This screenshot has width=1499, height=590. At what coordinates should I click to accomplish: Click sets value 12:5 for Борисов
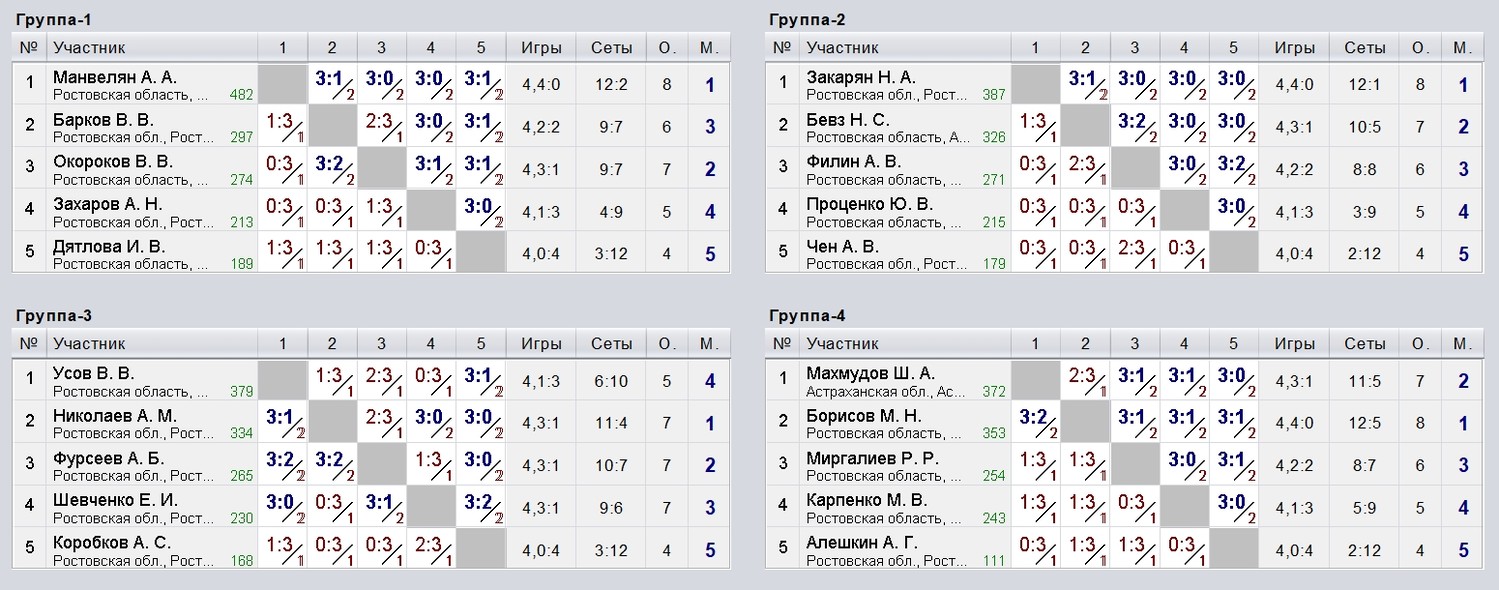1365,423
